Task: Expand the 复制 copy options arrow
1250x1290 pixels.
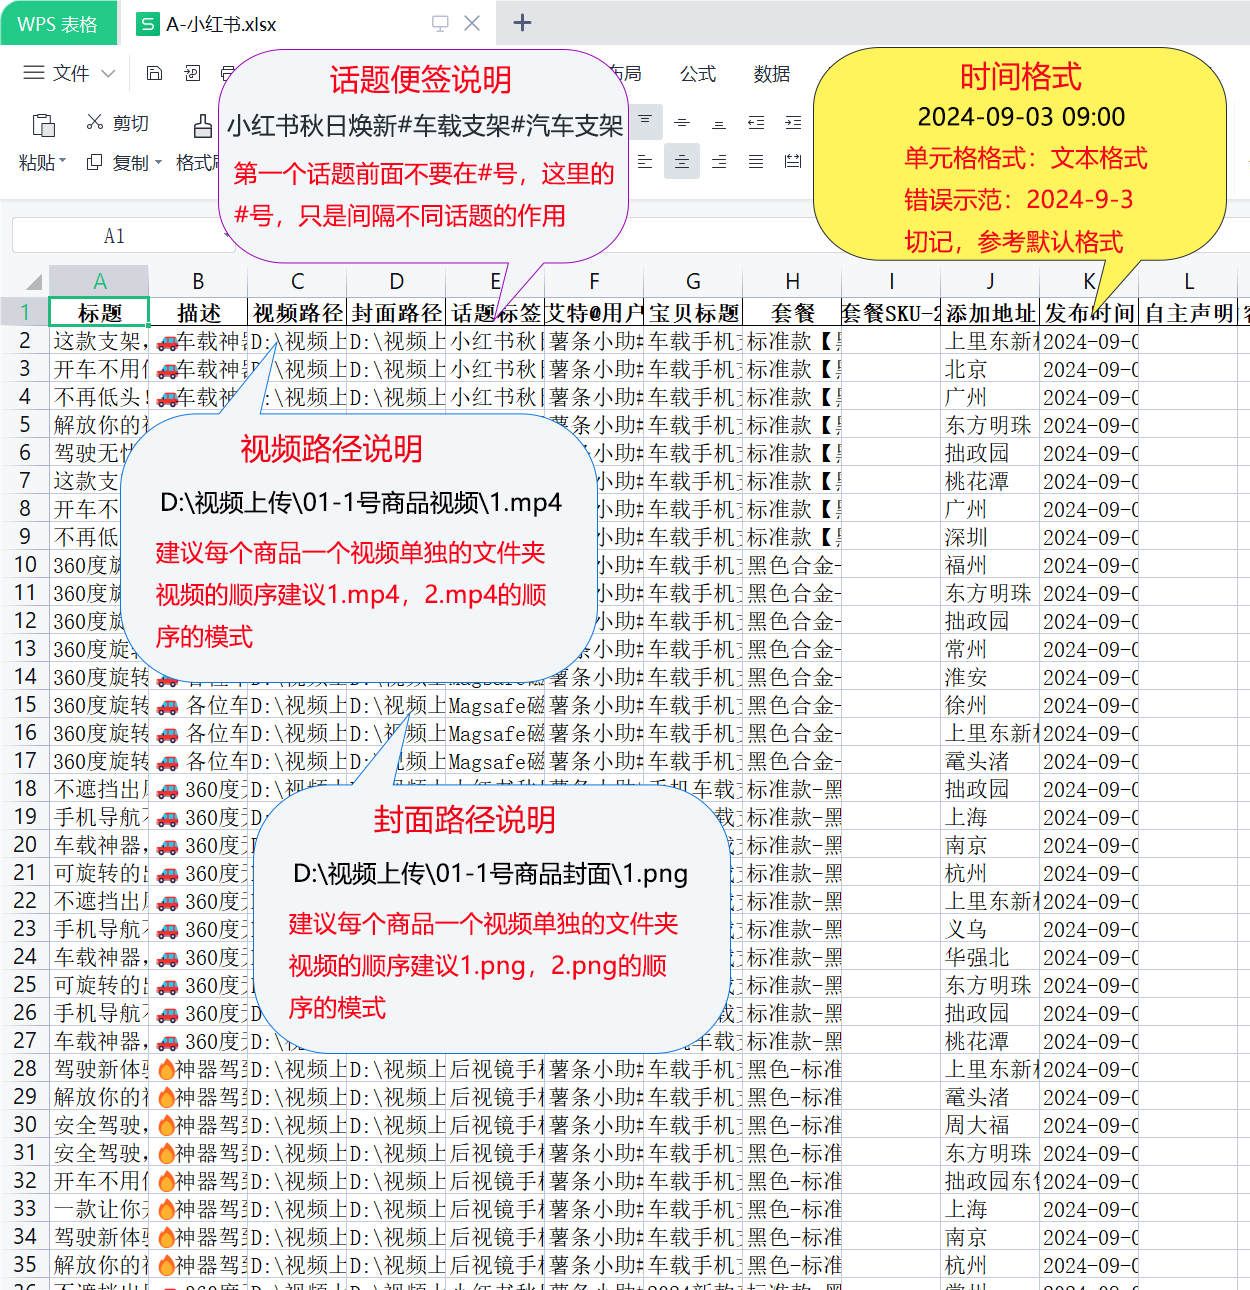Action: point(158,162)
